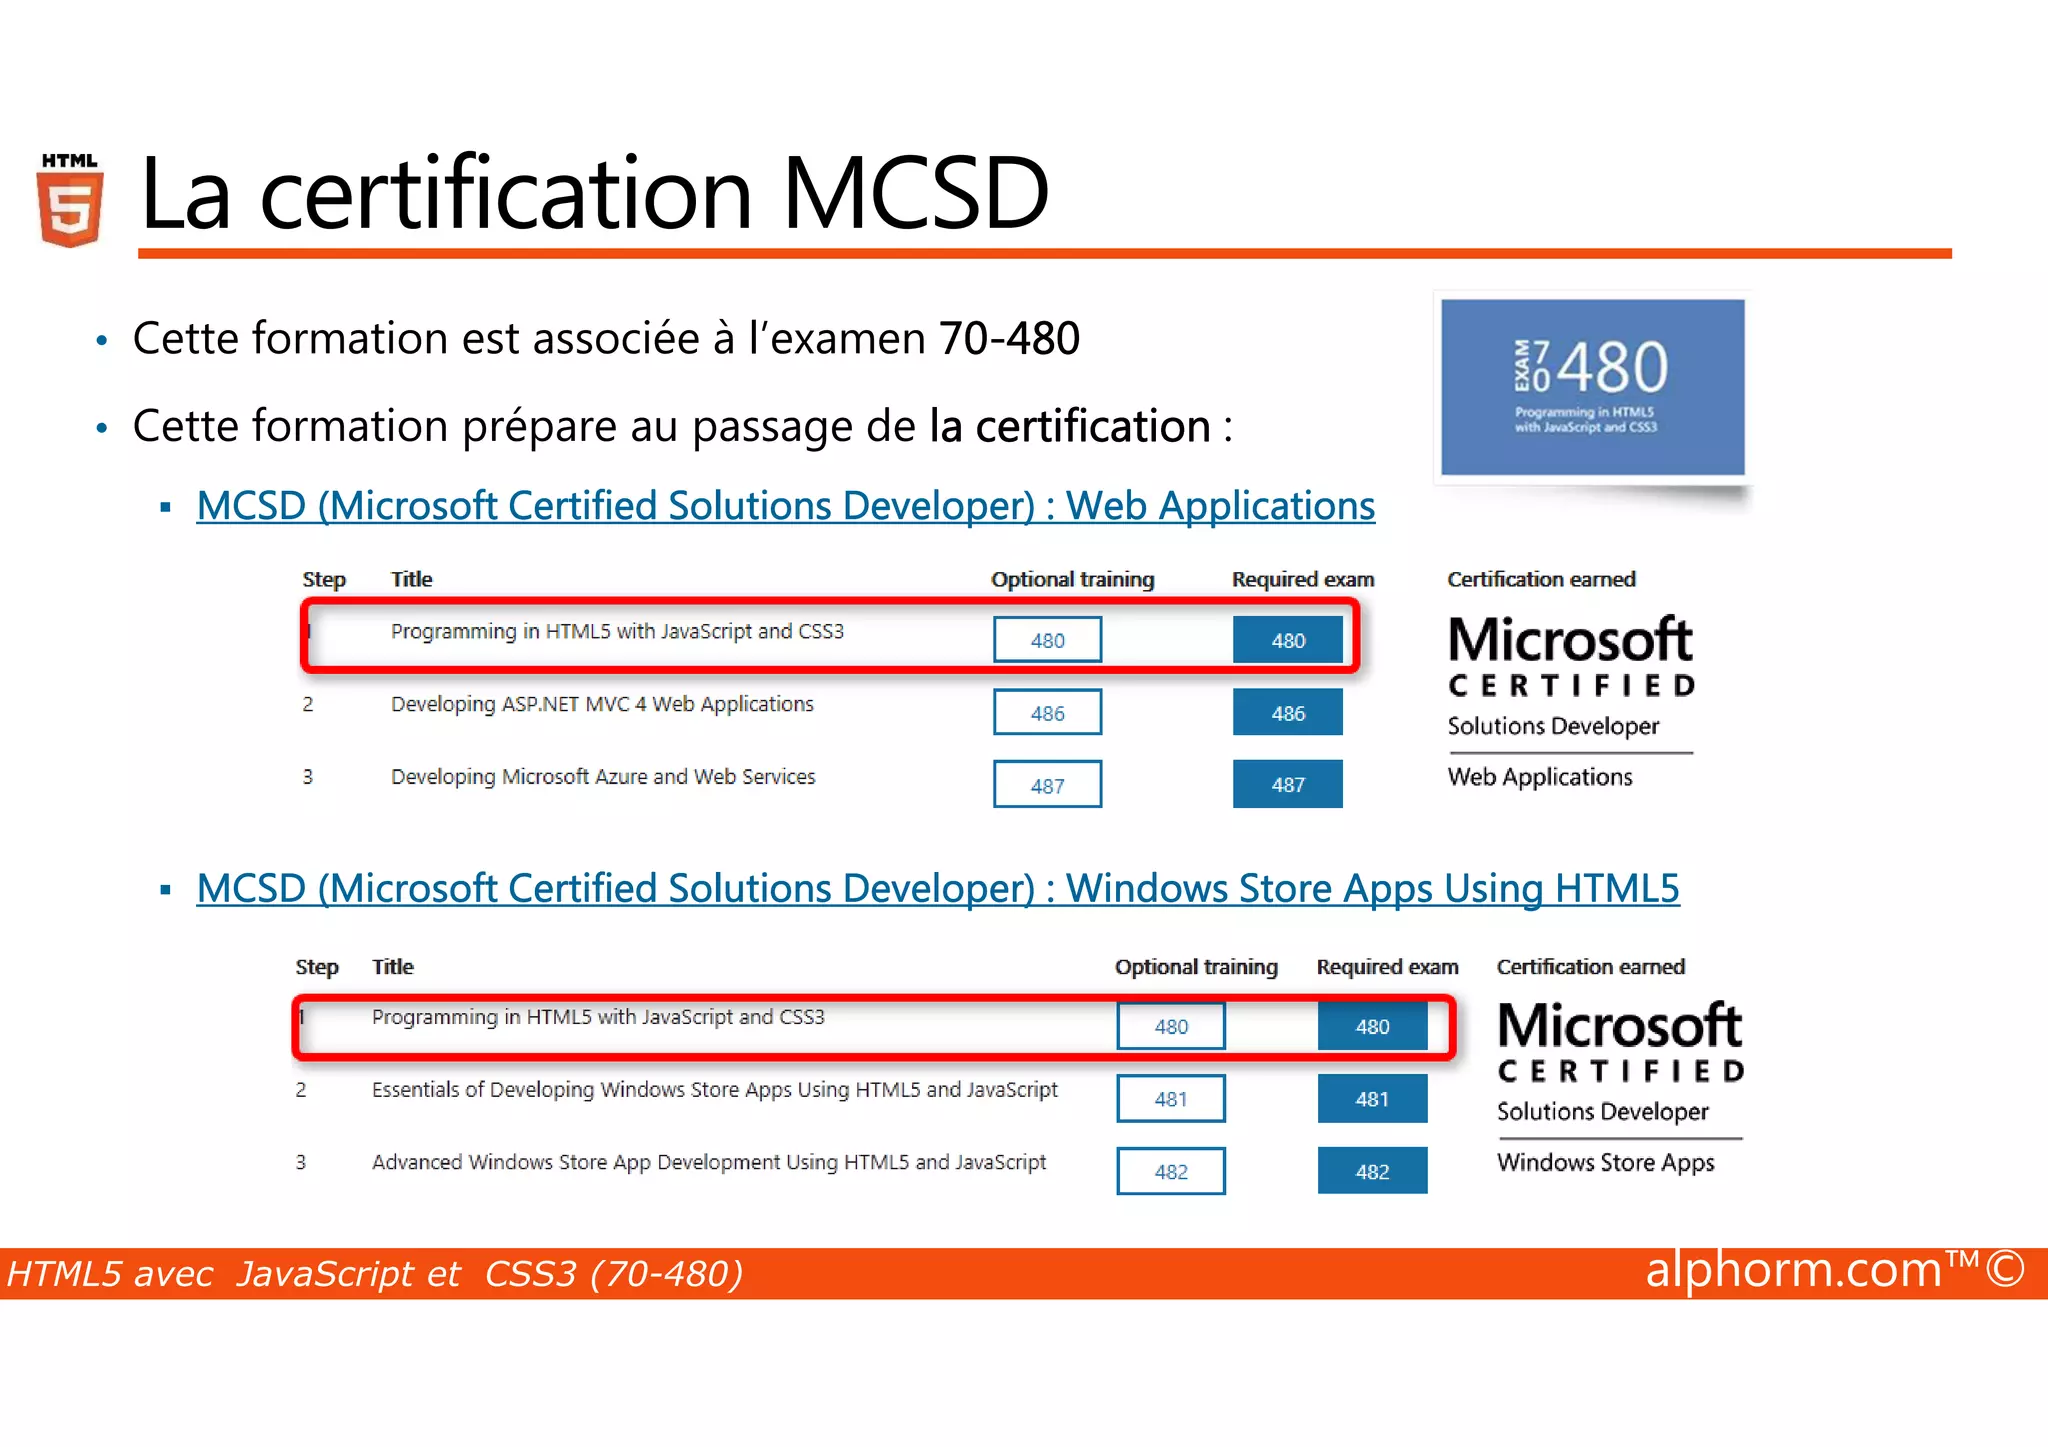Click Required exam 480 in Web Applications table
2048x1447 pixels.
pyautogui.click(x=1288, y=640)
